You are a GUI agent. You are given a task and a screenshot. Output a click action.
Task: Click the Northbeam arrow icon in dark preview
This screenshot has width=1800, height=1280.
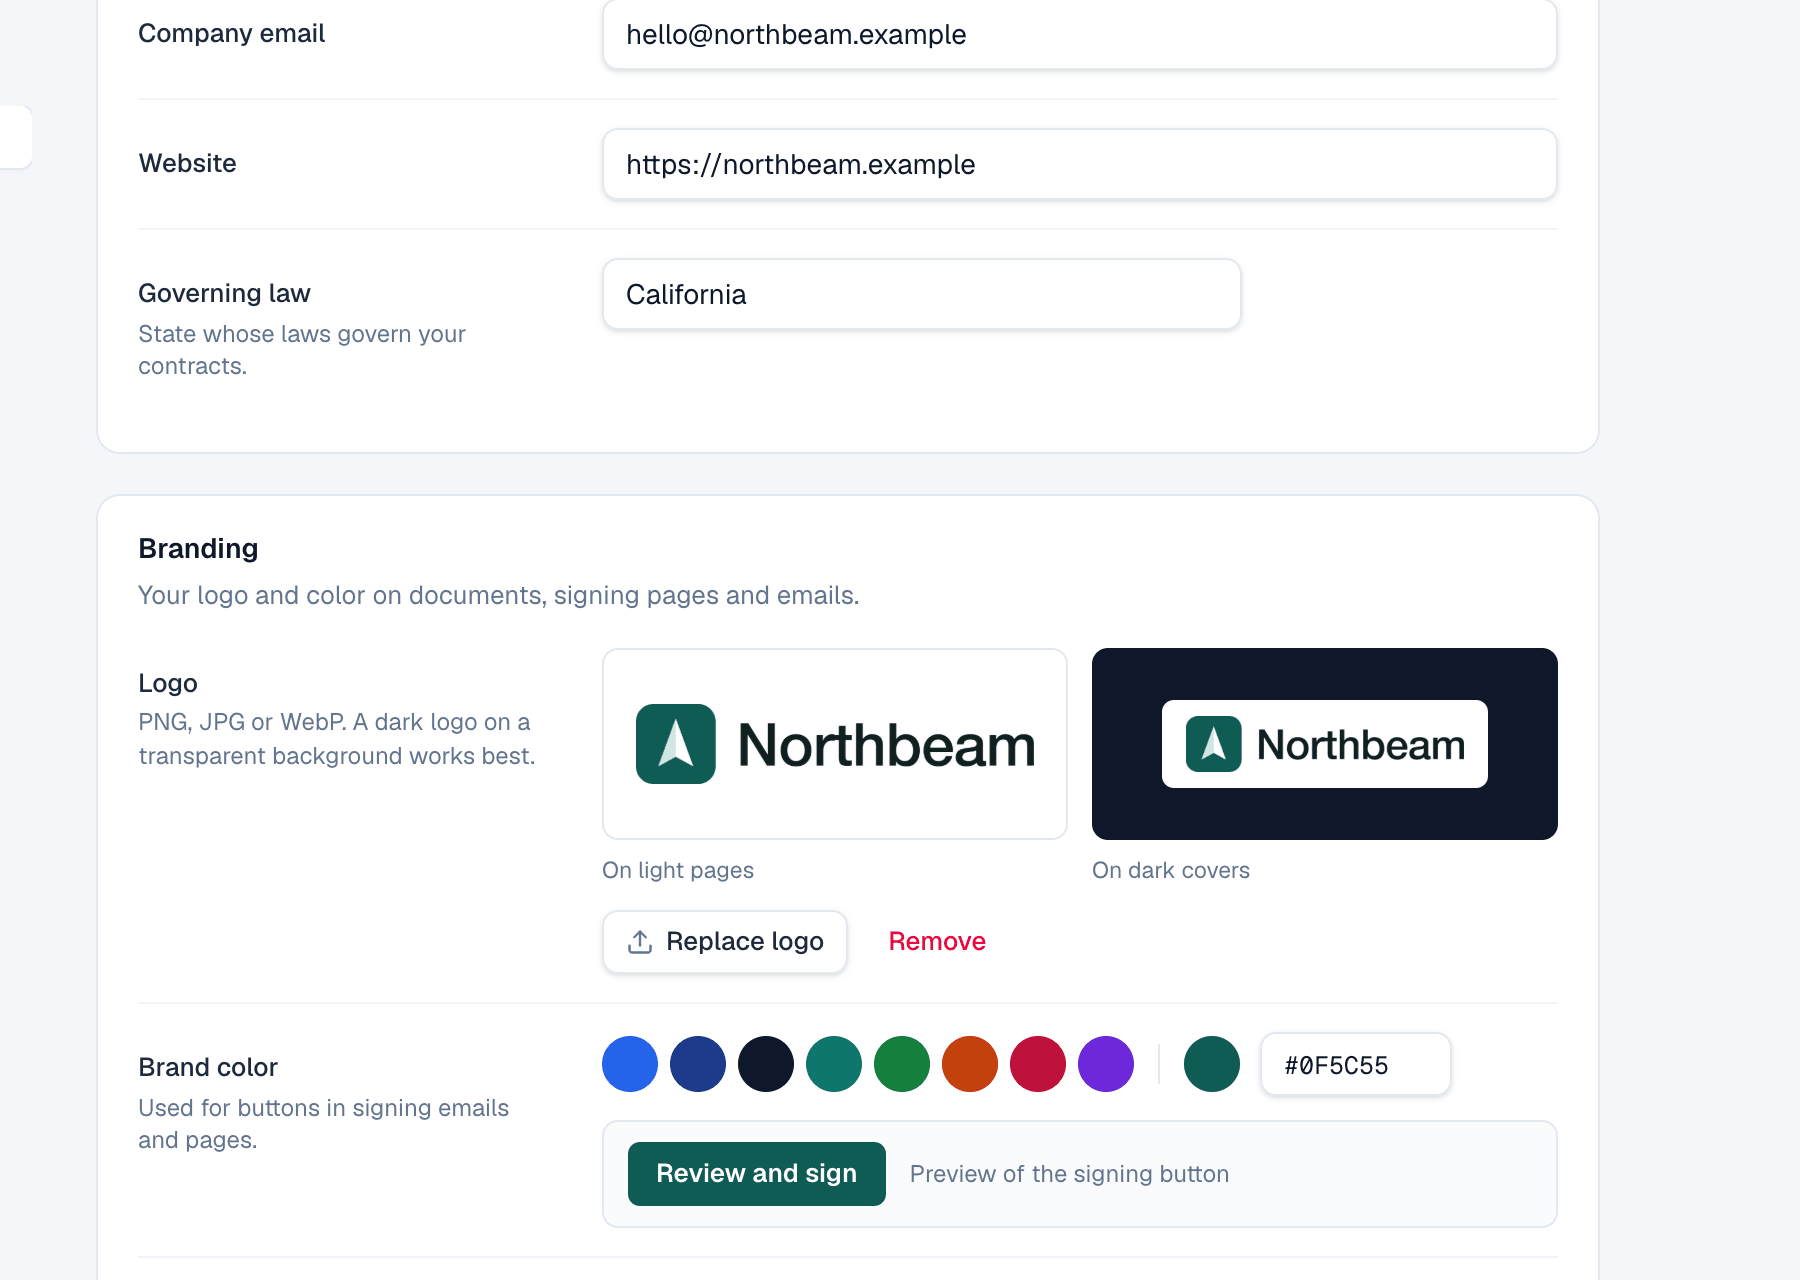point(1213,744)
